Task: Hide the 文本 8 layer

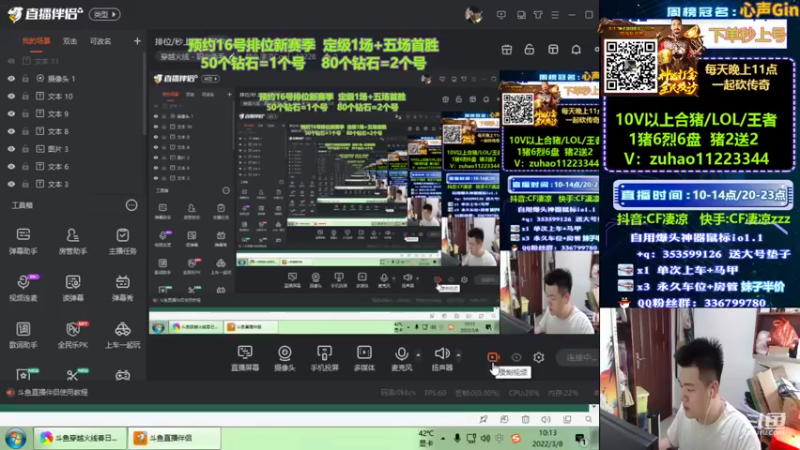Action: coord(11,131)
